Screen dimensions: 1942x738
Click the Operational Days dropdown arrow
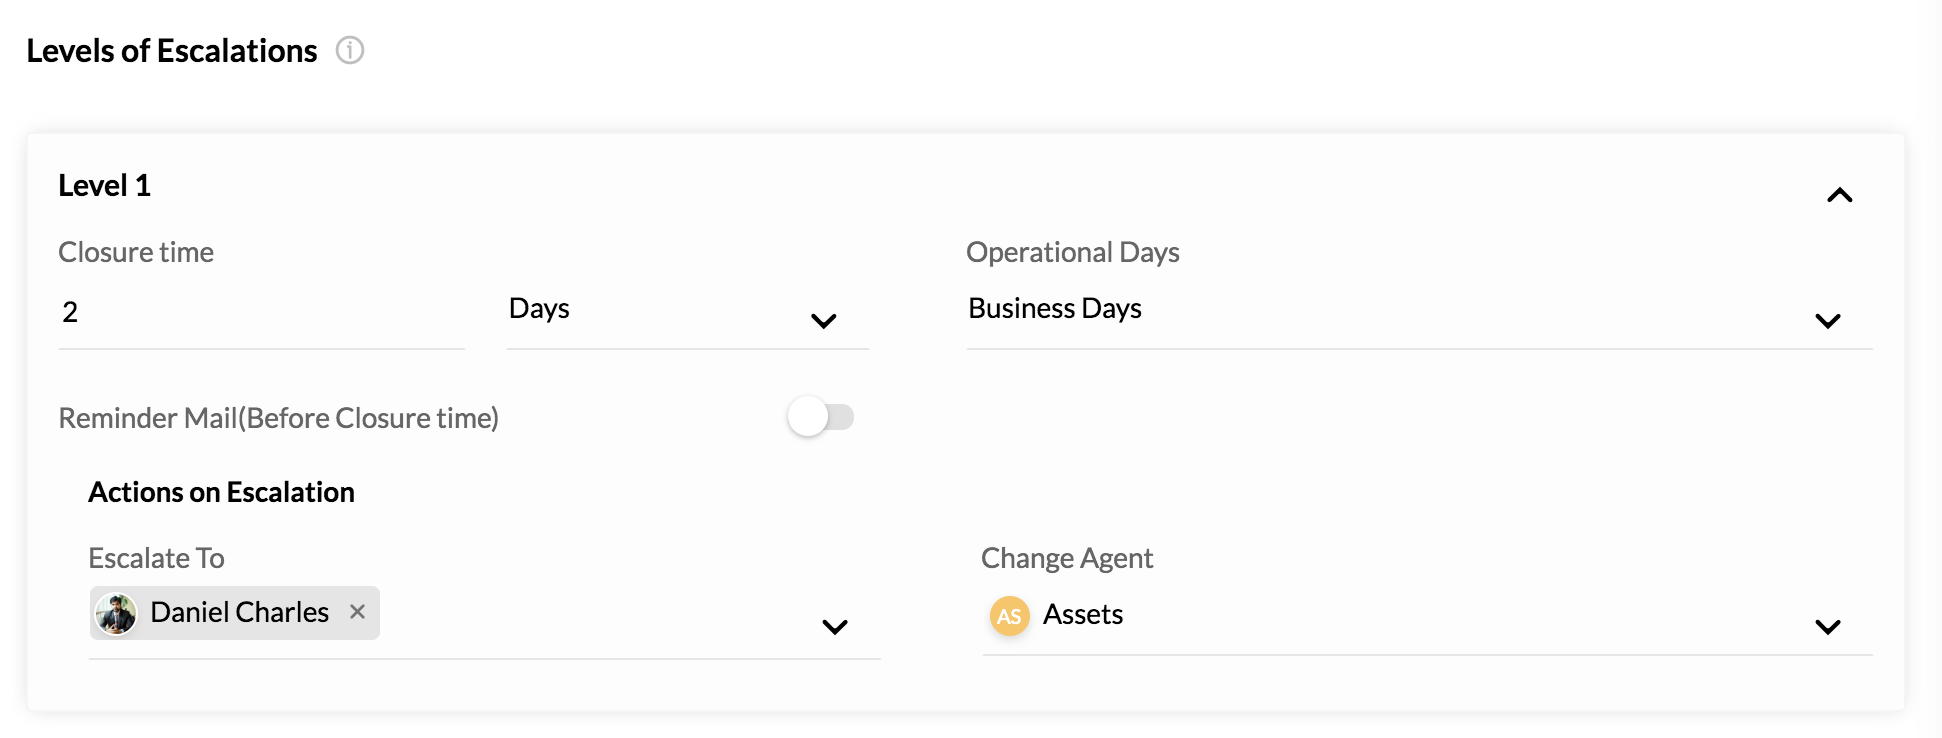1827,321
